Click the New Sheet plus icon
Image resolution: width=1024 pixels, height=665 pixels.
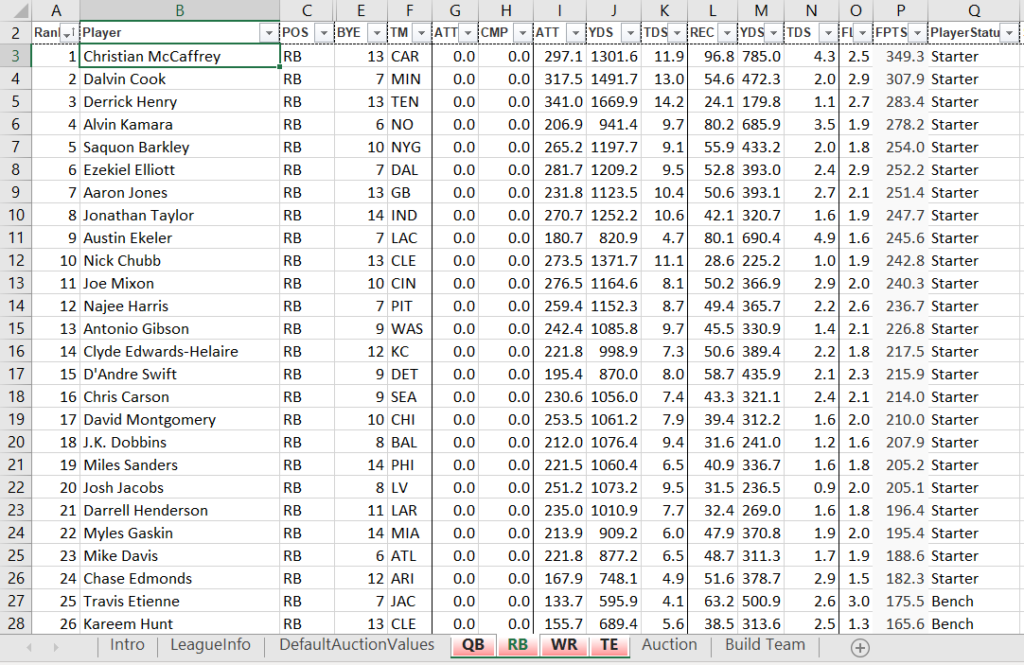pos(858,646)
